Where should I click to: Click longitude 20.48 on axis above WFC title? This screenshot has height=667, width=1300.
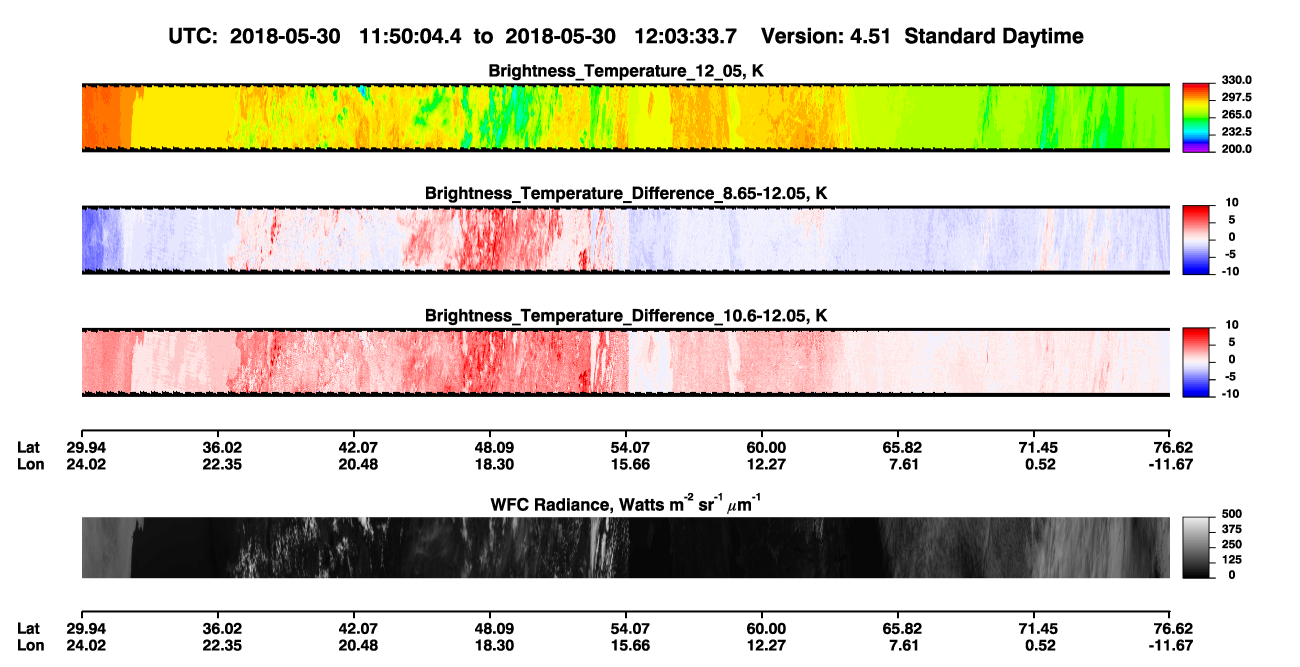(353, 464)
